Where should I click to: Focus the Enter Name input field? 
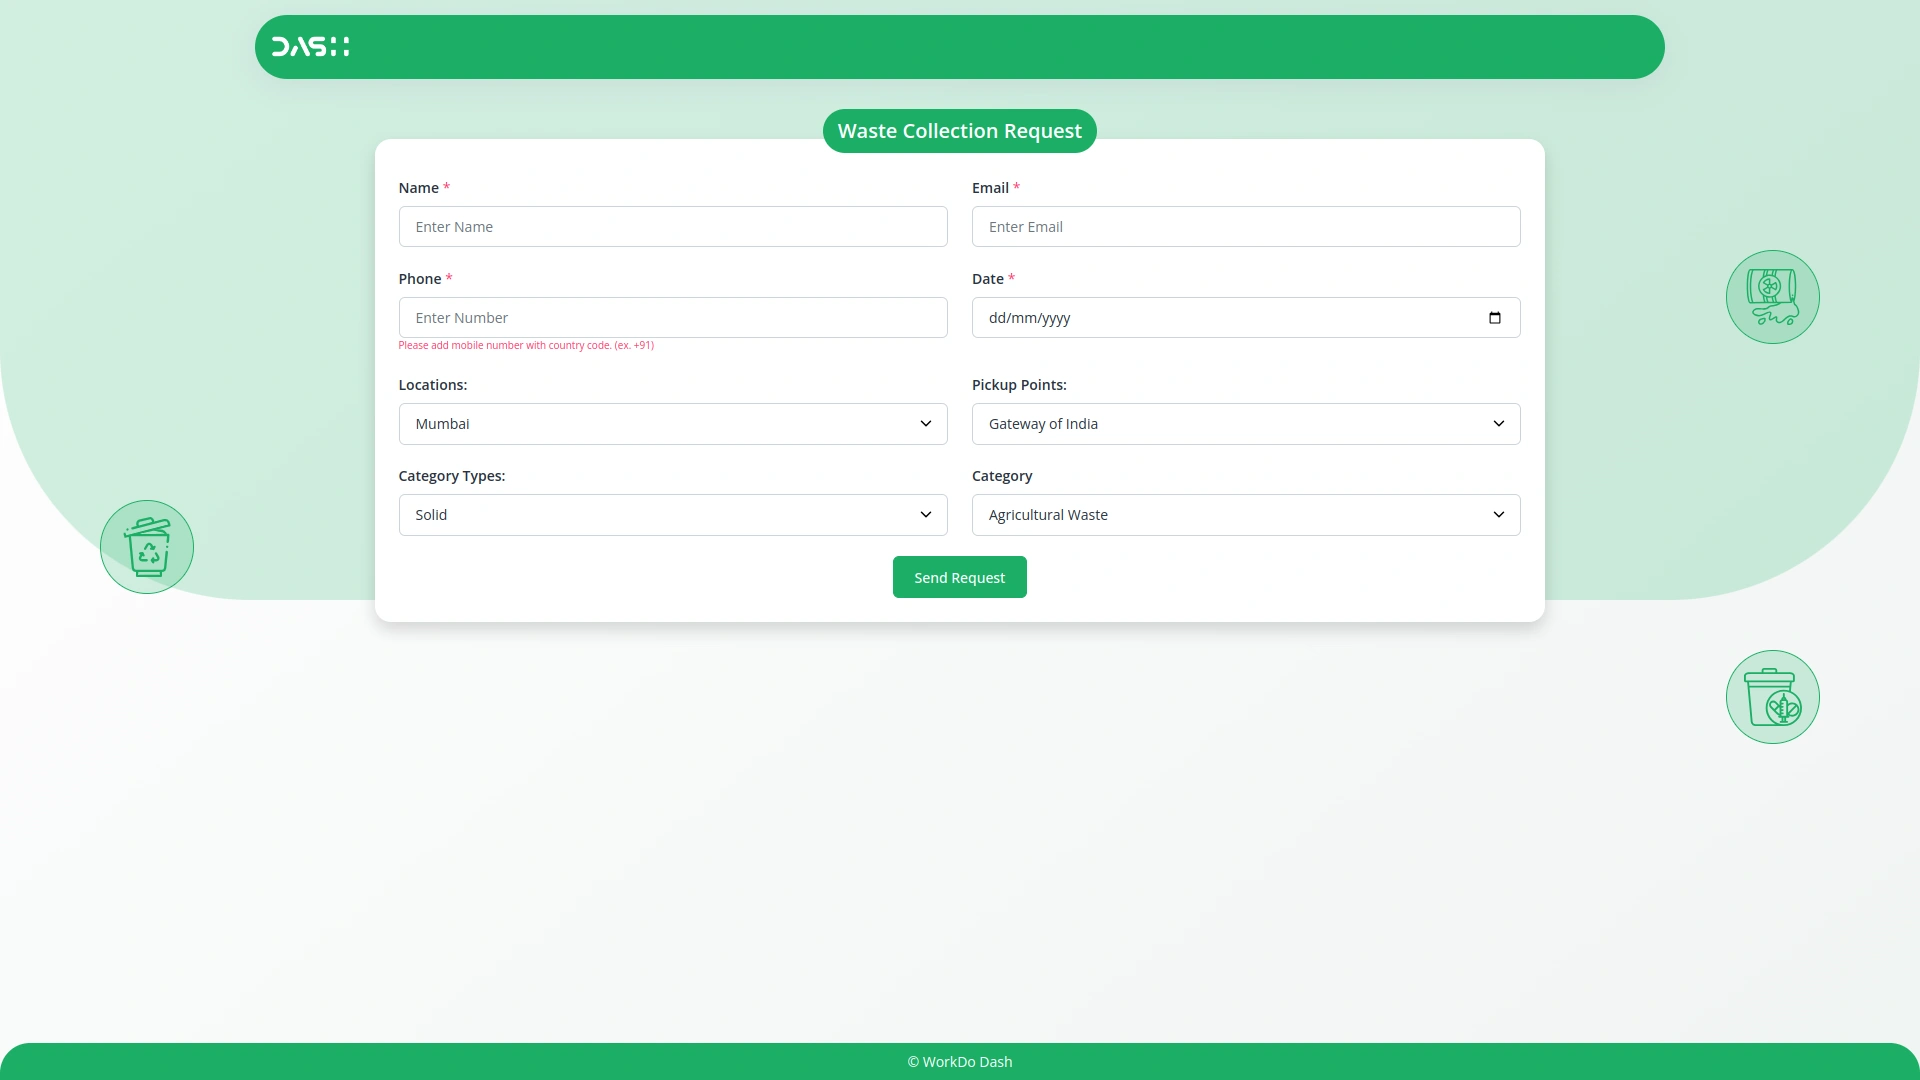(672, 227)
